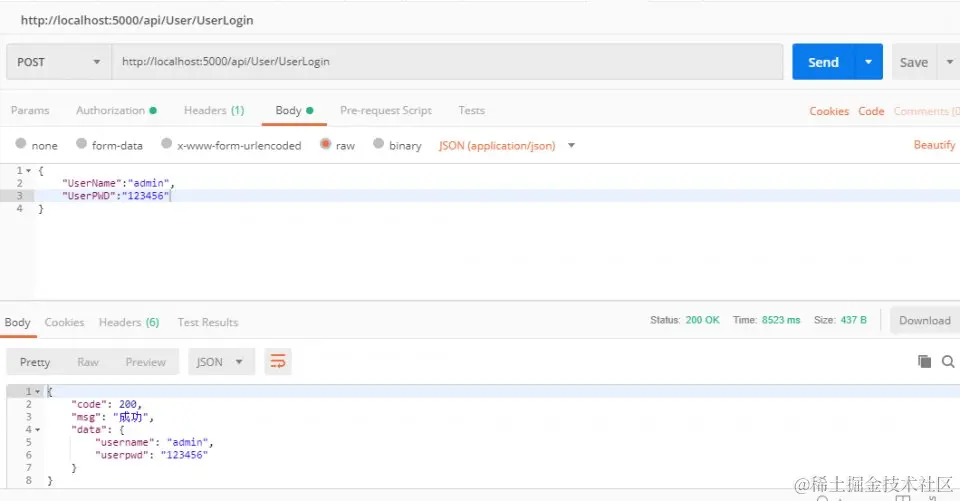Click the Save button
The height and width of the screenshot is (501, 960).
(913, 62)
